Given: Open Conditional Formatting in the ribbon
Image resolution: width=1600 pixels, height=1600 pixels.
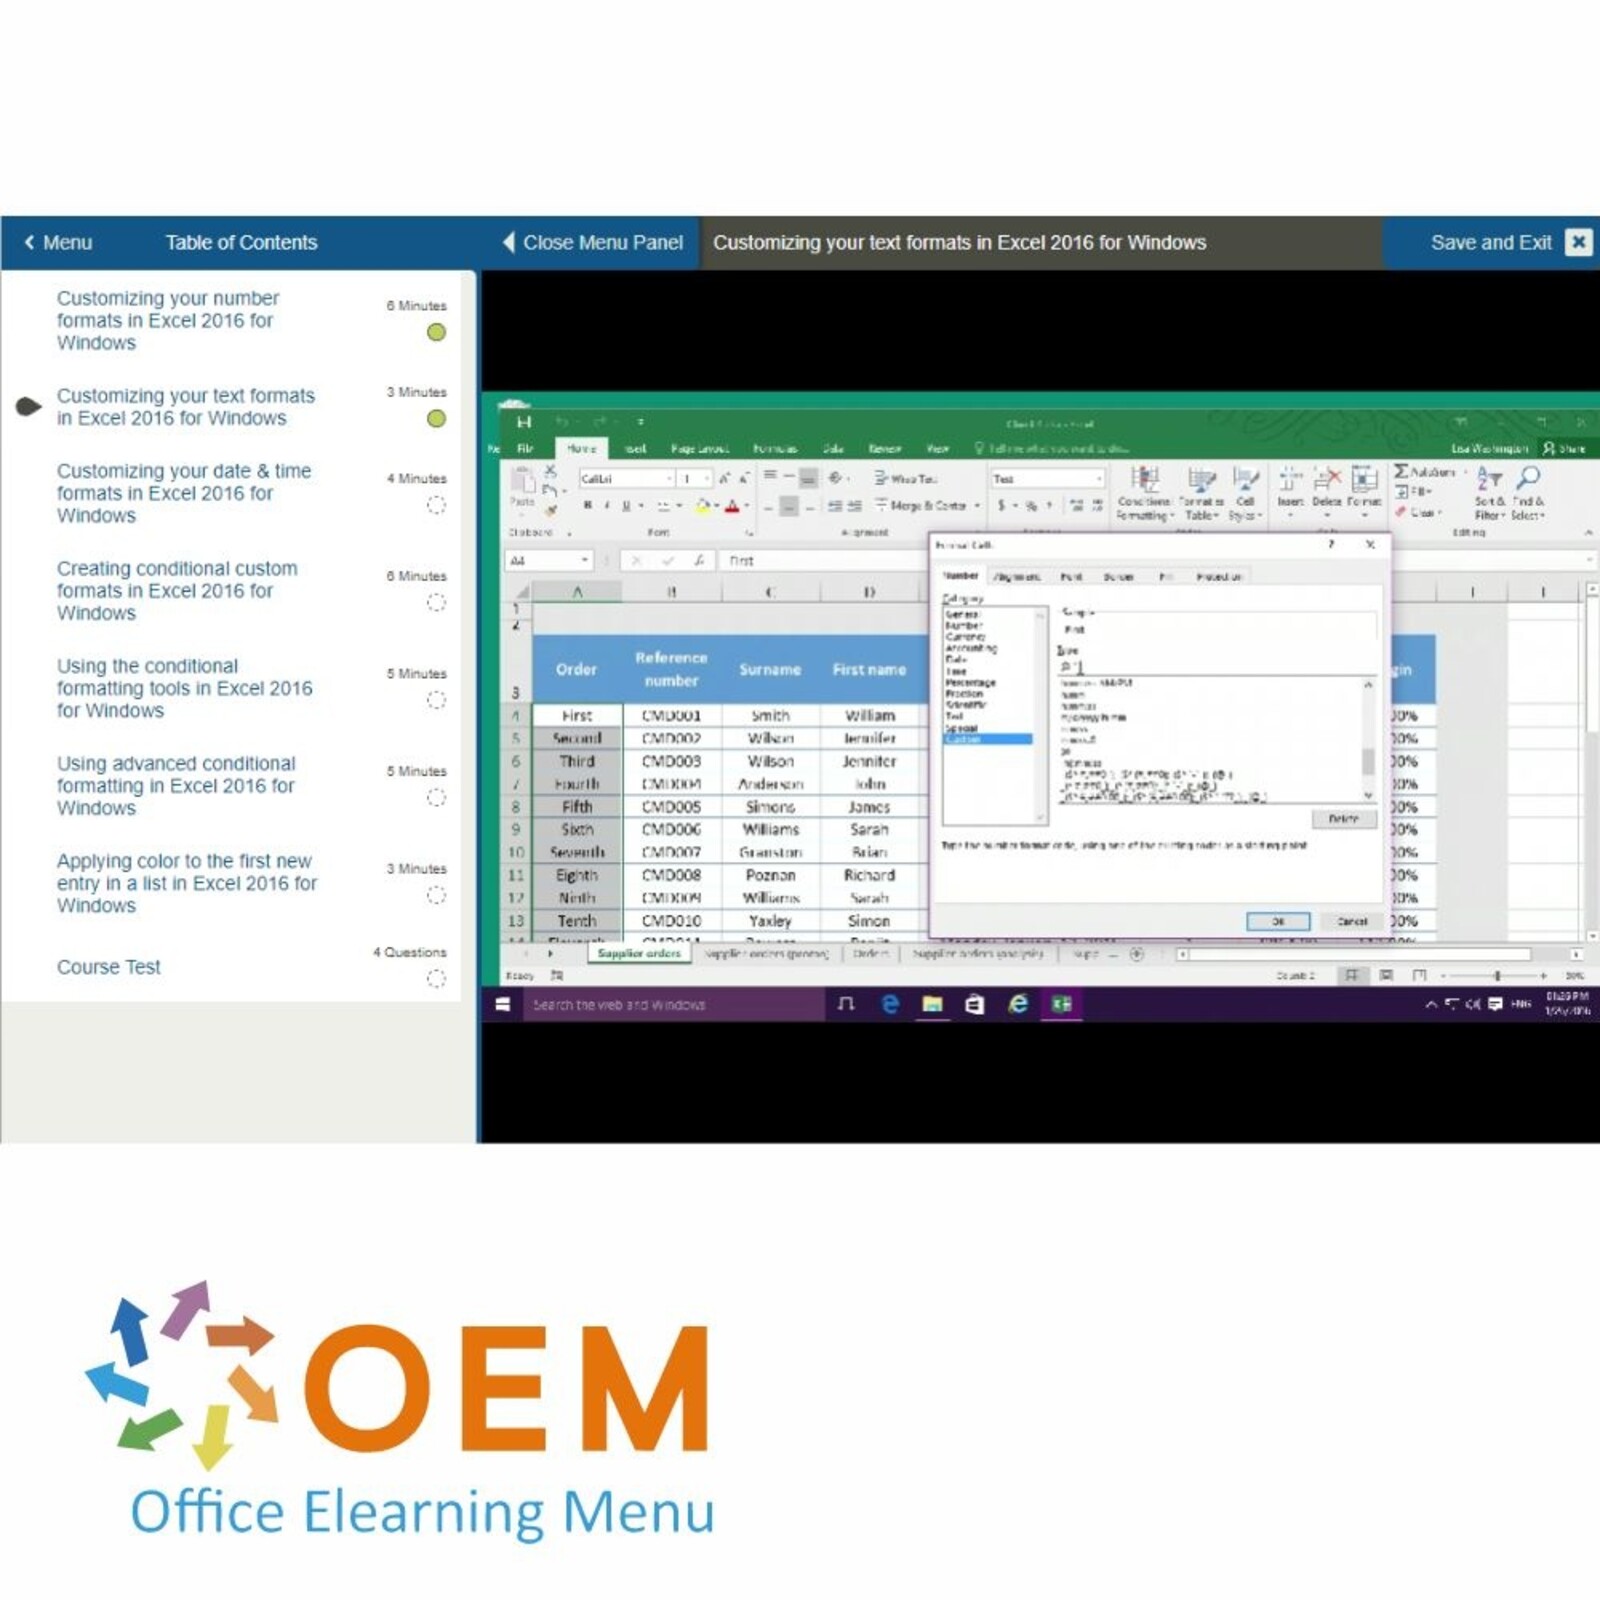Looking at the screenshot, I should point(1145,493).
